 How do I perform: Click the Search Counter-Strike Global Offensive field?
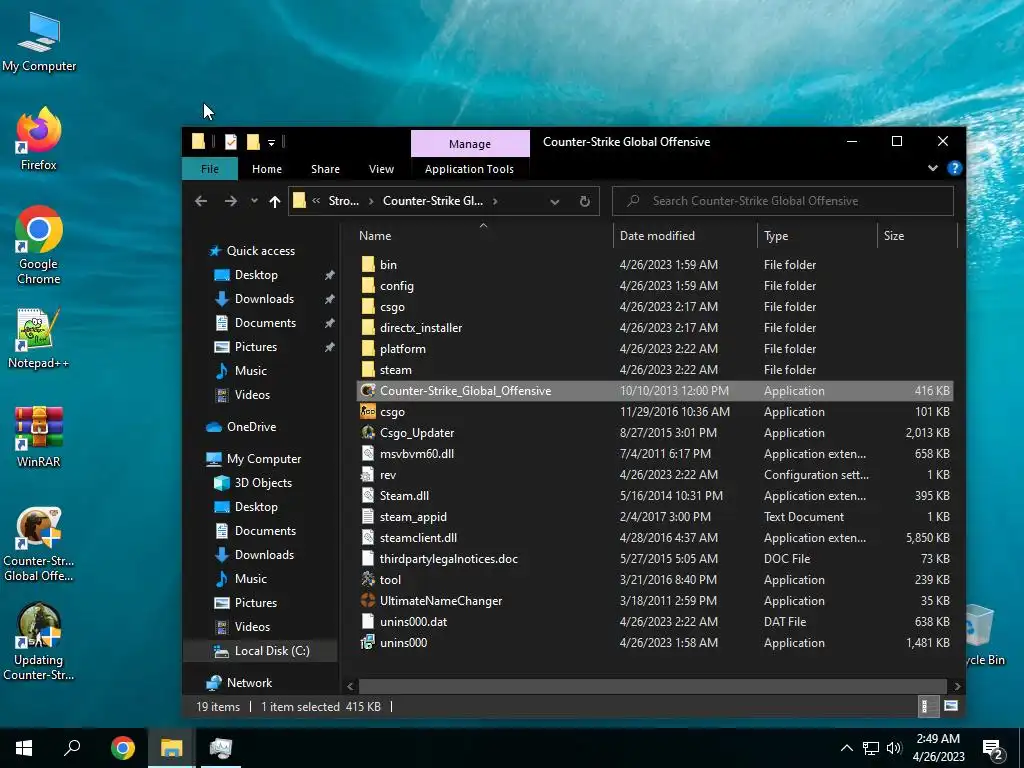click(782, 201)
